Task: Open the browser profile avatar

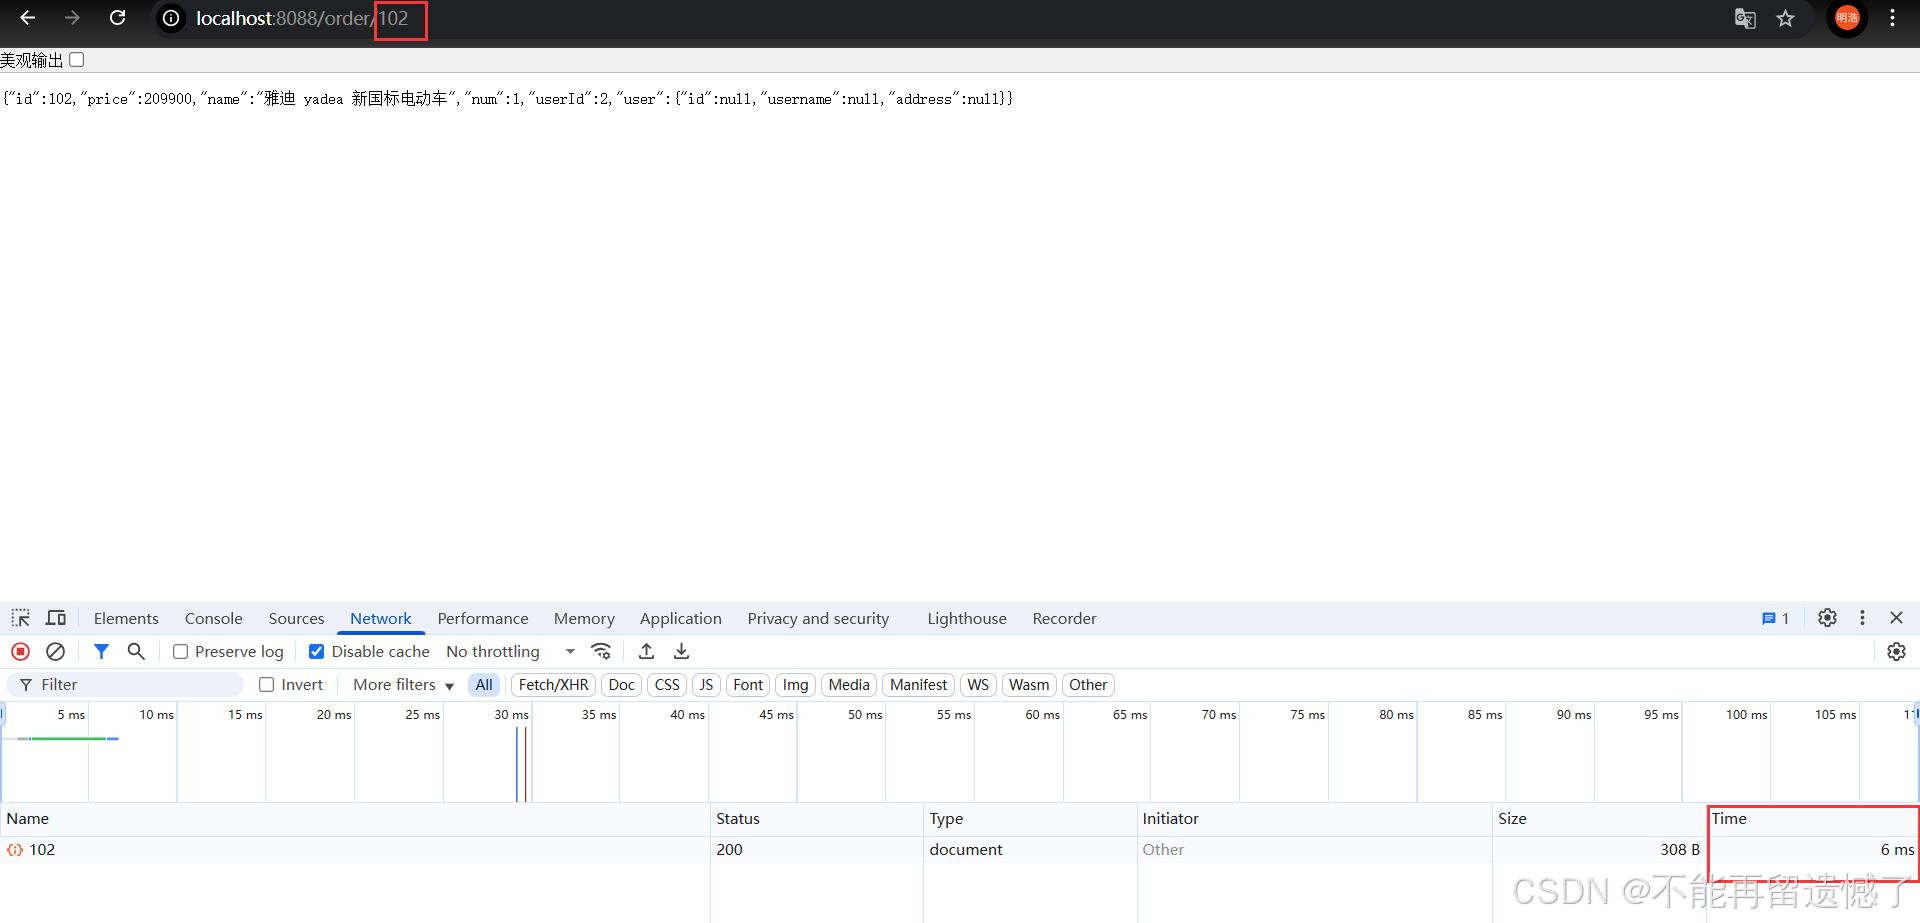Action: point(1847,18)
